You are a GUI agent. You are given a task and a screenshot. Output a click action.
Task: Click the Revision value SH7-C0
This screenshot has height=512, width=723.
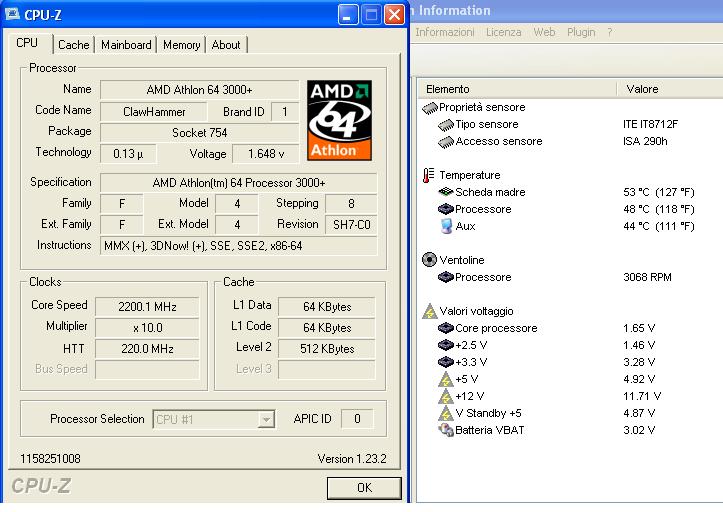pos(351,225)
